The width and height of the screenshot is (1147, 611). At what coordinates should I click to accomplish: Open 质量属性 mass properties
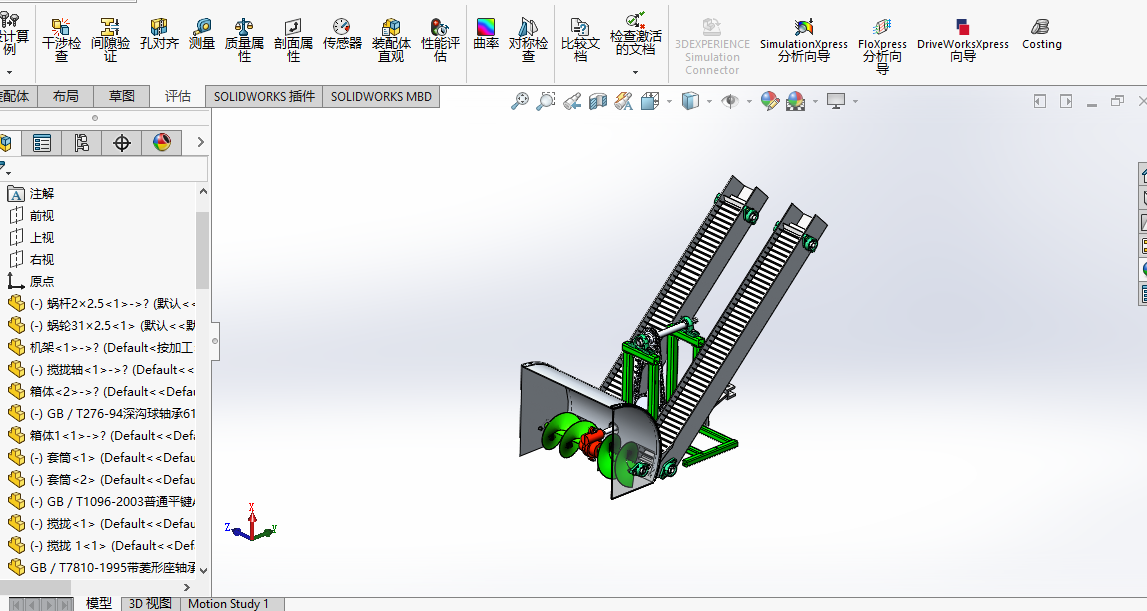point(244,40)
